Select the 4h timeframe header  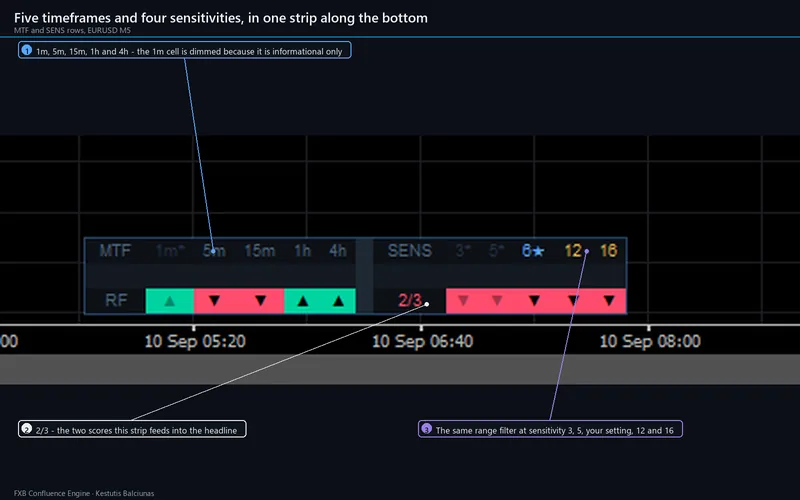338,251
